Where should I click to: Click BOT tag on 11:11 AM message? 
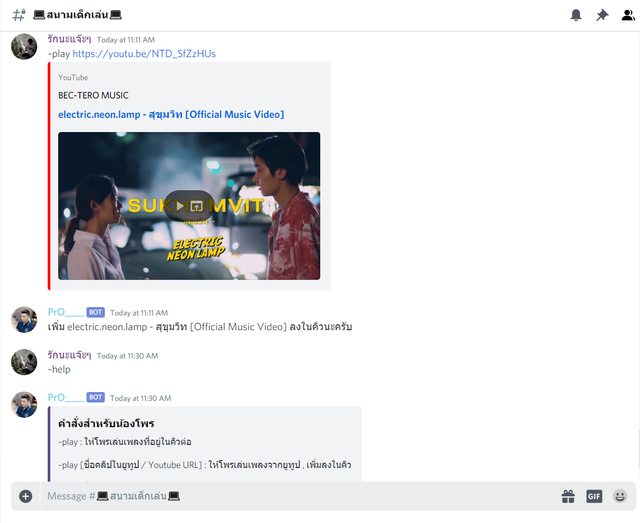[96, 312]
